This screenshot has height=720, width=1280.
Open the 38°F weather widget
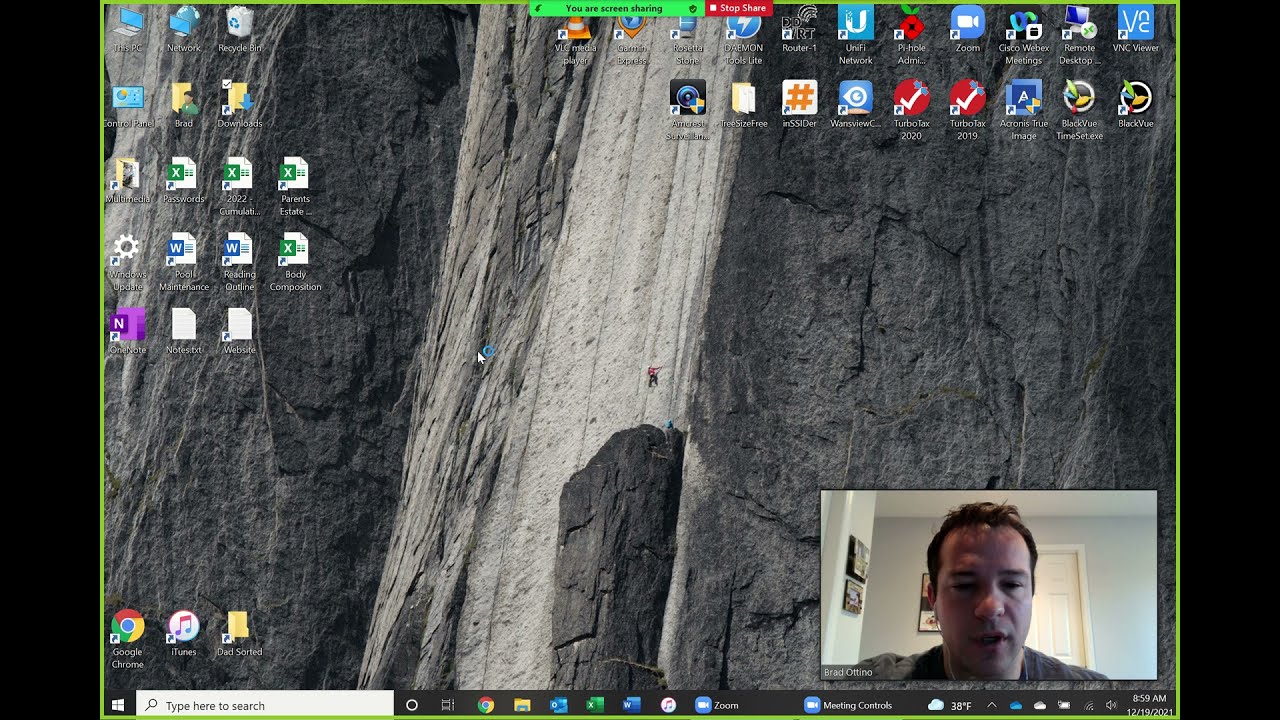pyautogui.click(x=950, y=705)
